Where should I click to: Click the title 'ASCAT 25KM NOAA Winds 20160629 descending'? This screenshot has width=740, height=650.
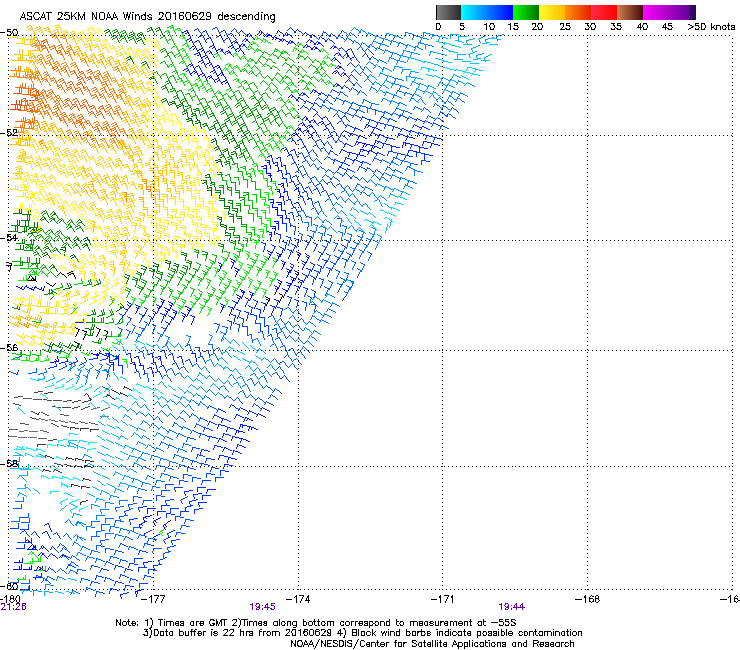(x=147, y=16)
